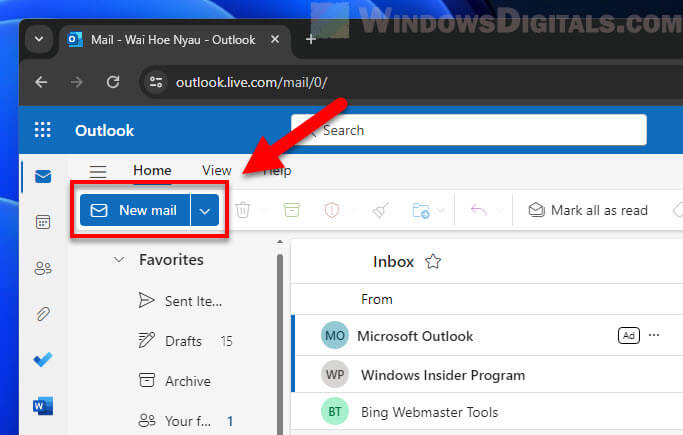Open the more options dots on Microsoft Outlook ad
This screenshot has height=435, width=683.
(654, 335)
